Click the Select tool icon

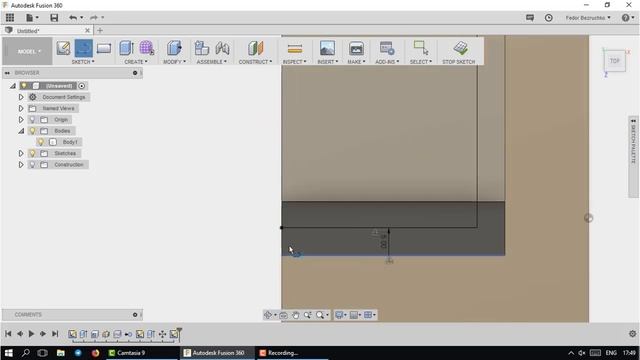[x=421, y=48]
